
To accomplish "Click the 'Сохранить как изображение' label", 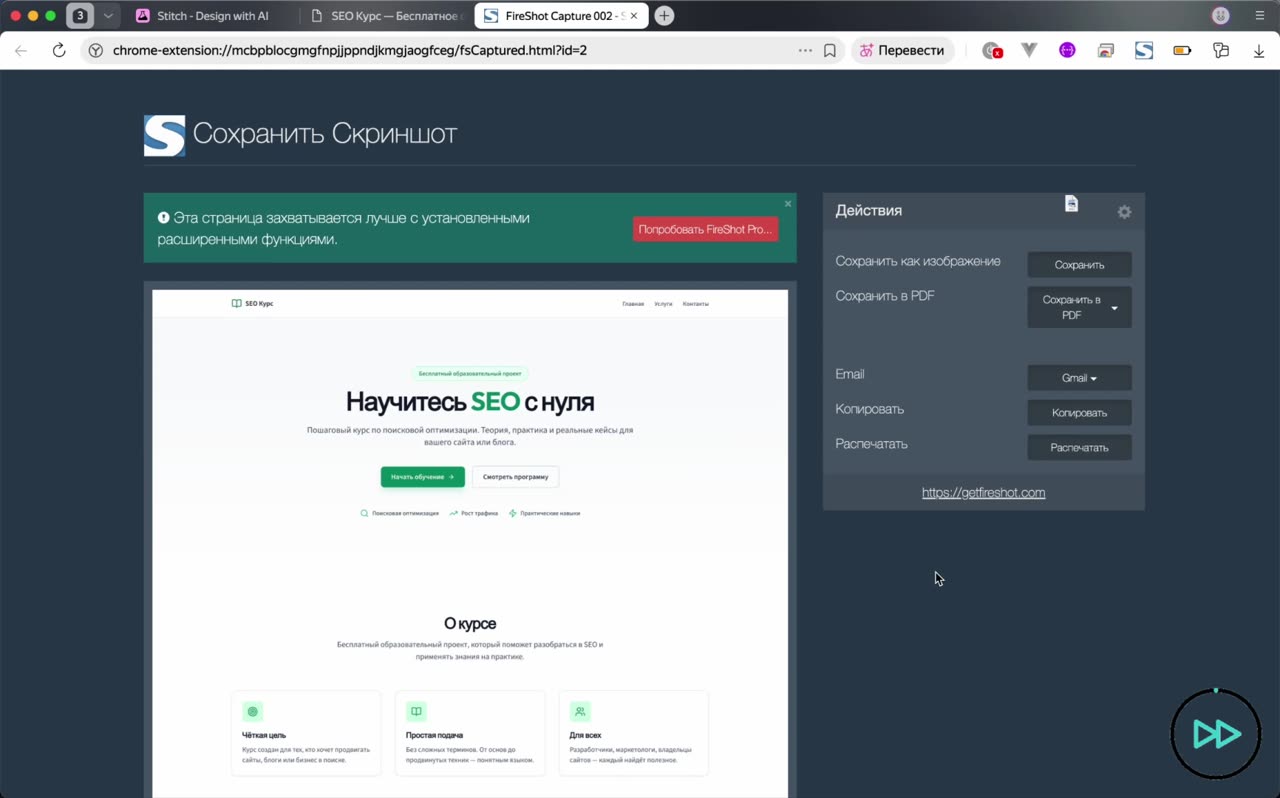I will (x=918, y=261).
